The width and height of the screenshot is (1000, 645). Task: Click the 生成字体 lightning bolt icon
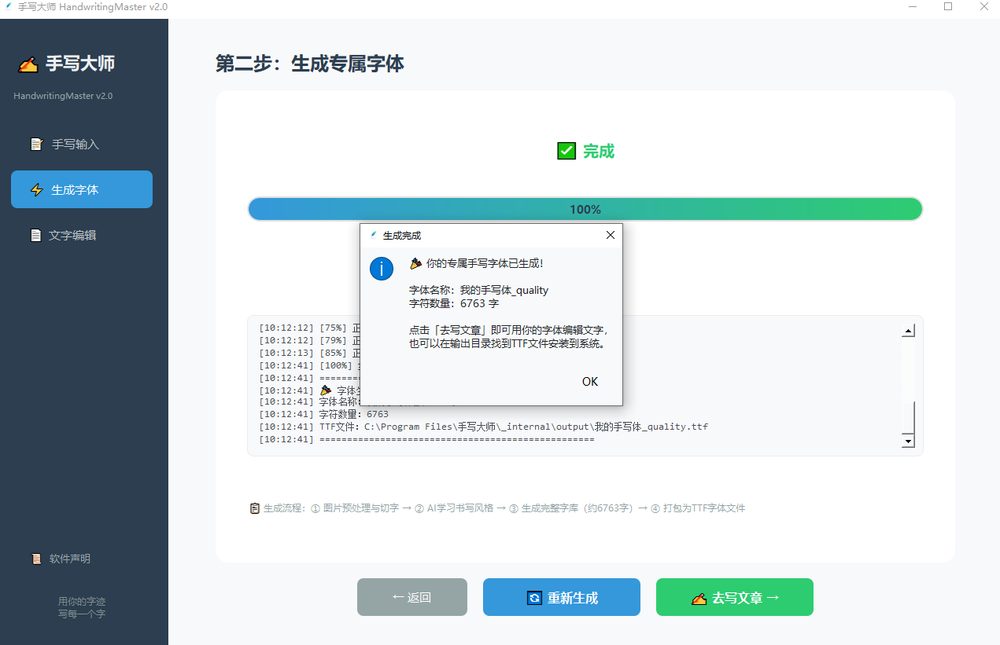(37, 189)
